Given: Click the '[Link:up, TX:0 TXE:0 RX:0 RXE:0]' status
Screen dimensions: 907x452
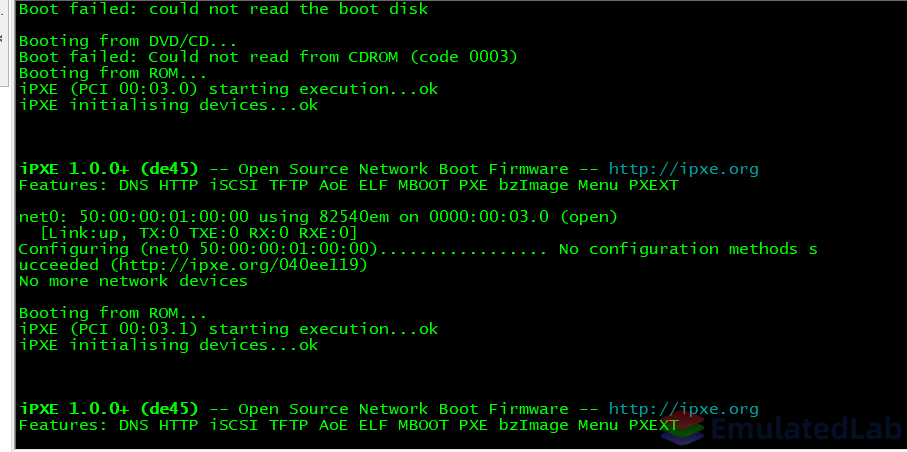Looking at the screenshot, I should pos(198,233).
